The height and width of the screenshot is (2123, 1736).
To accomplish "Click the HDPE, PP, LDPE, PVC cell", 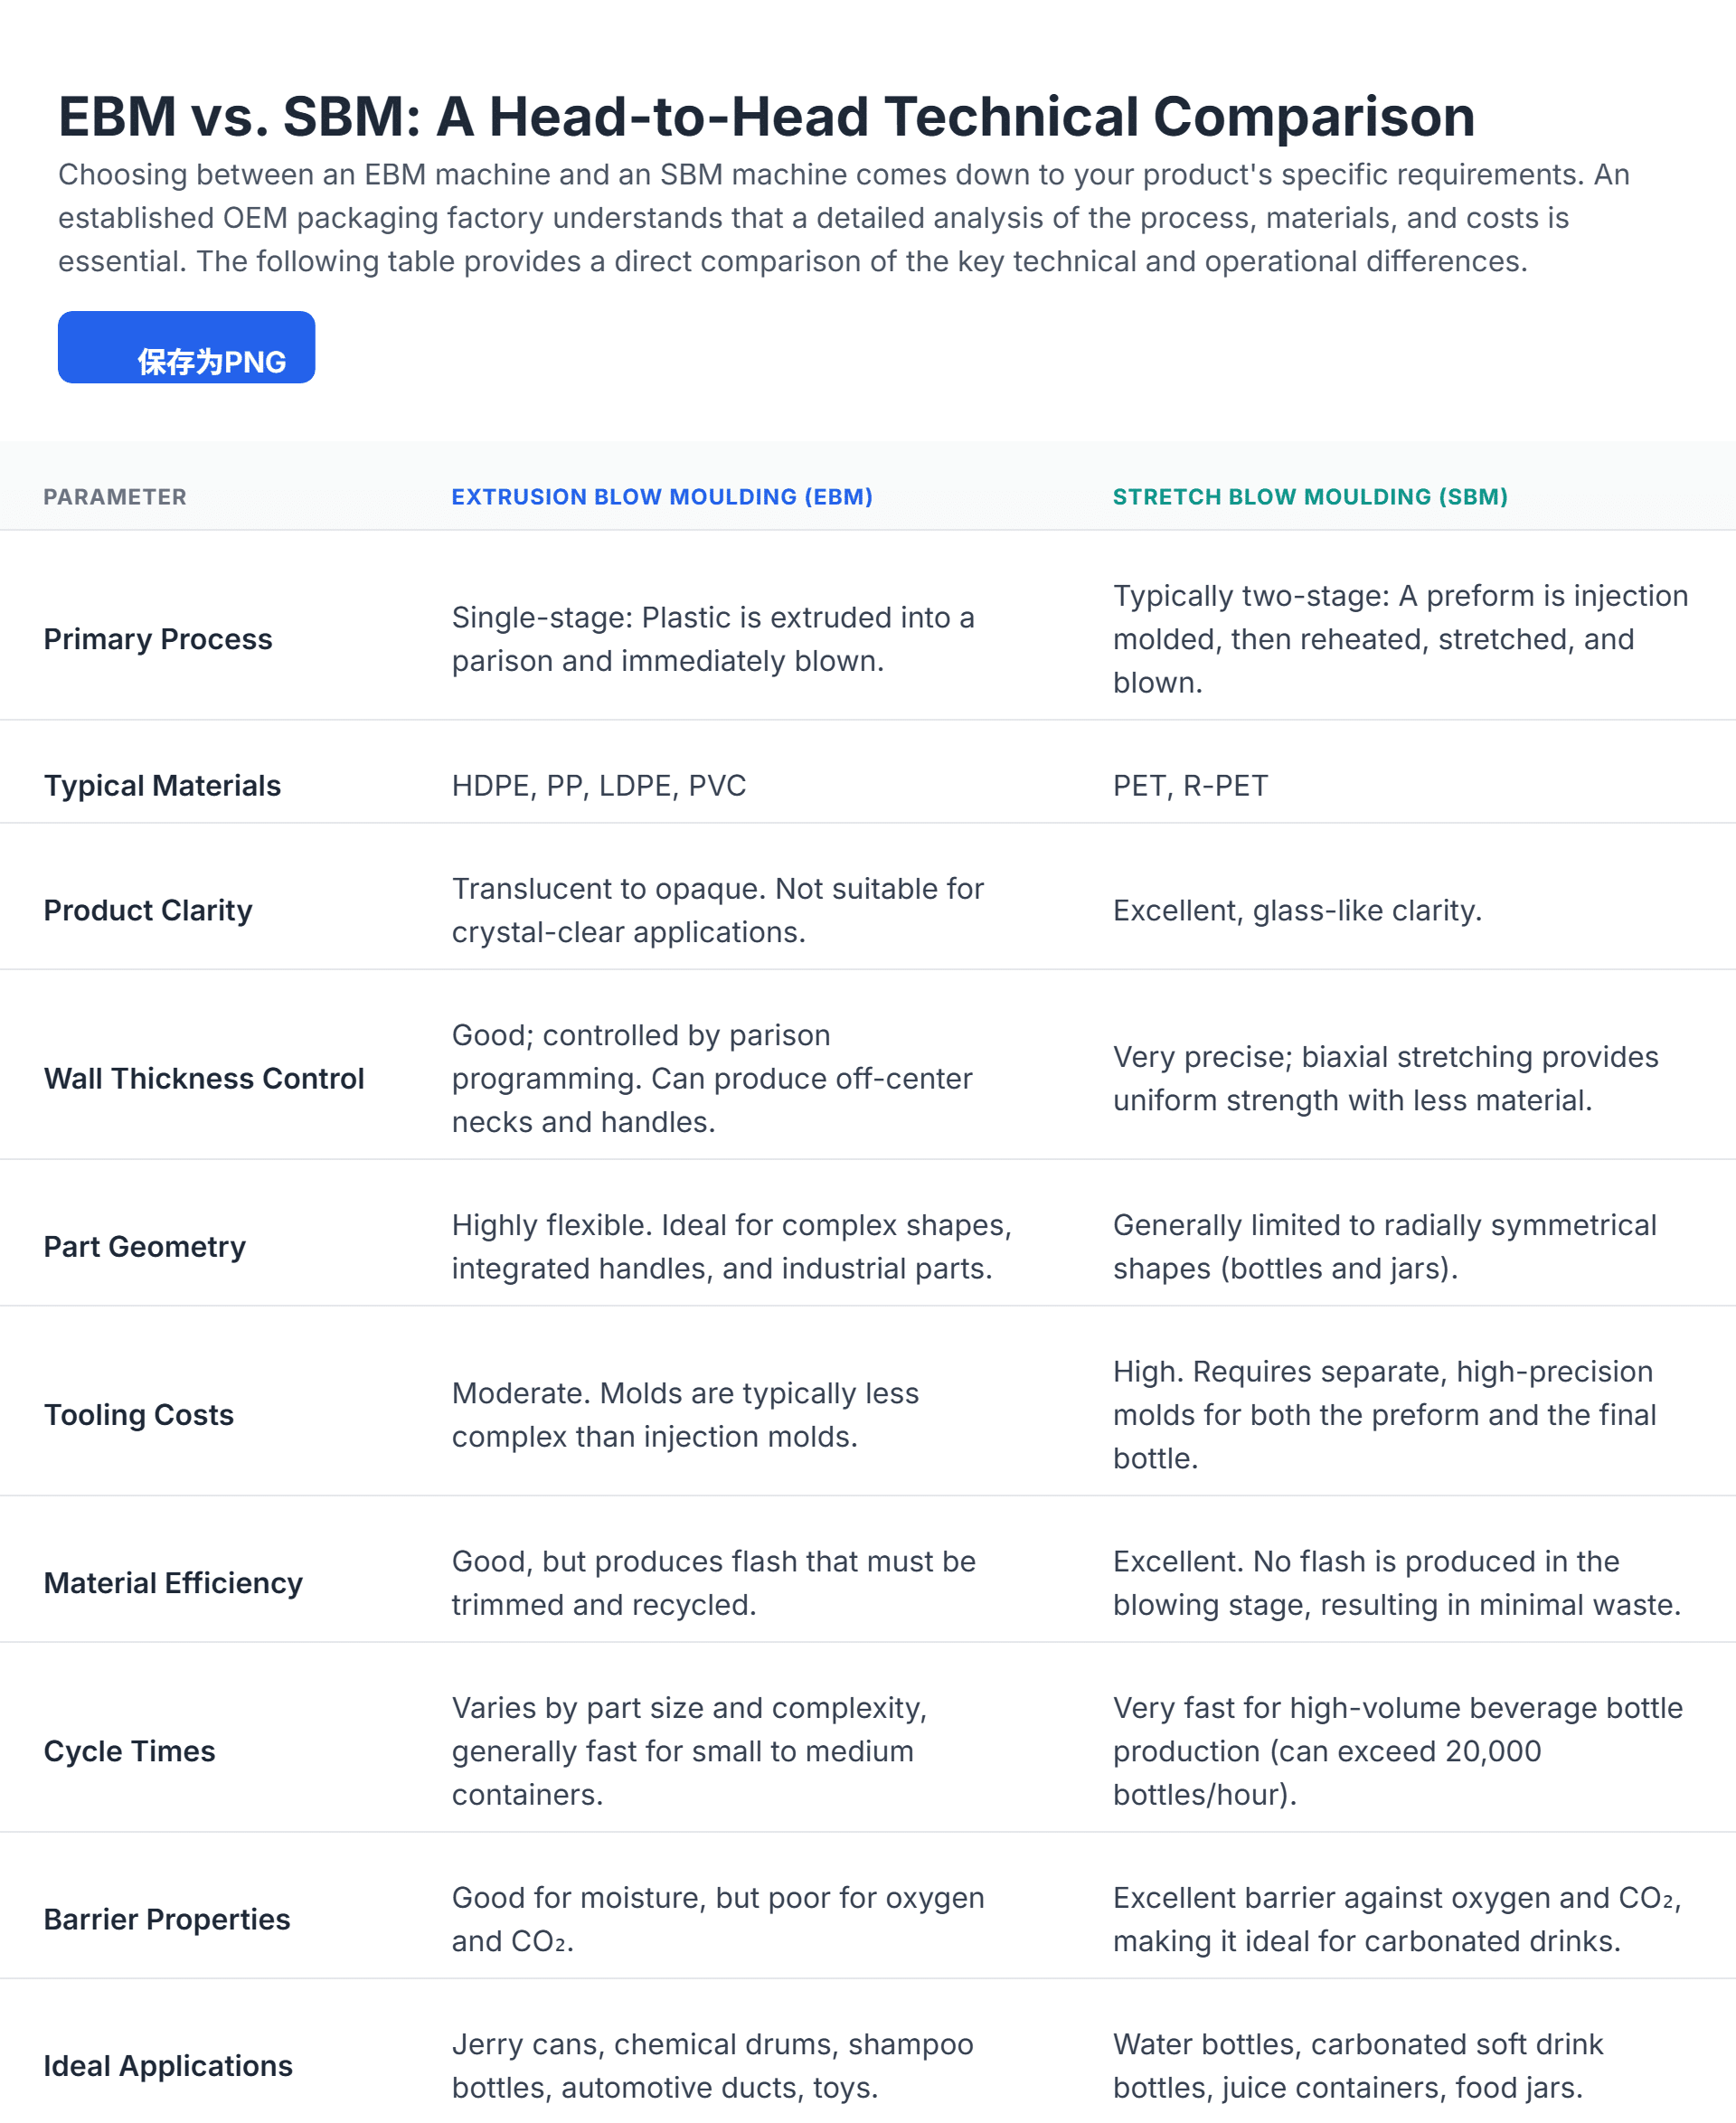I will click(x=599, y=786).
